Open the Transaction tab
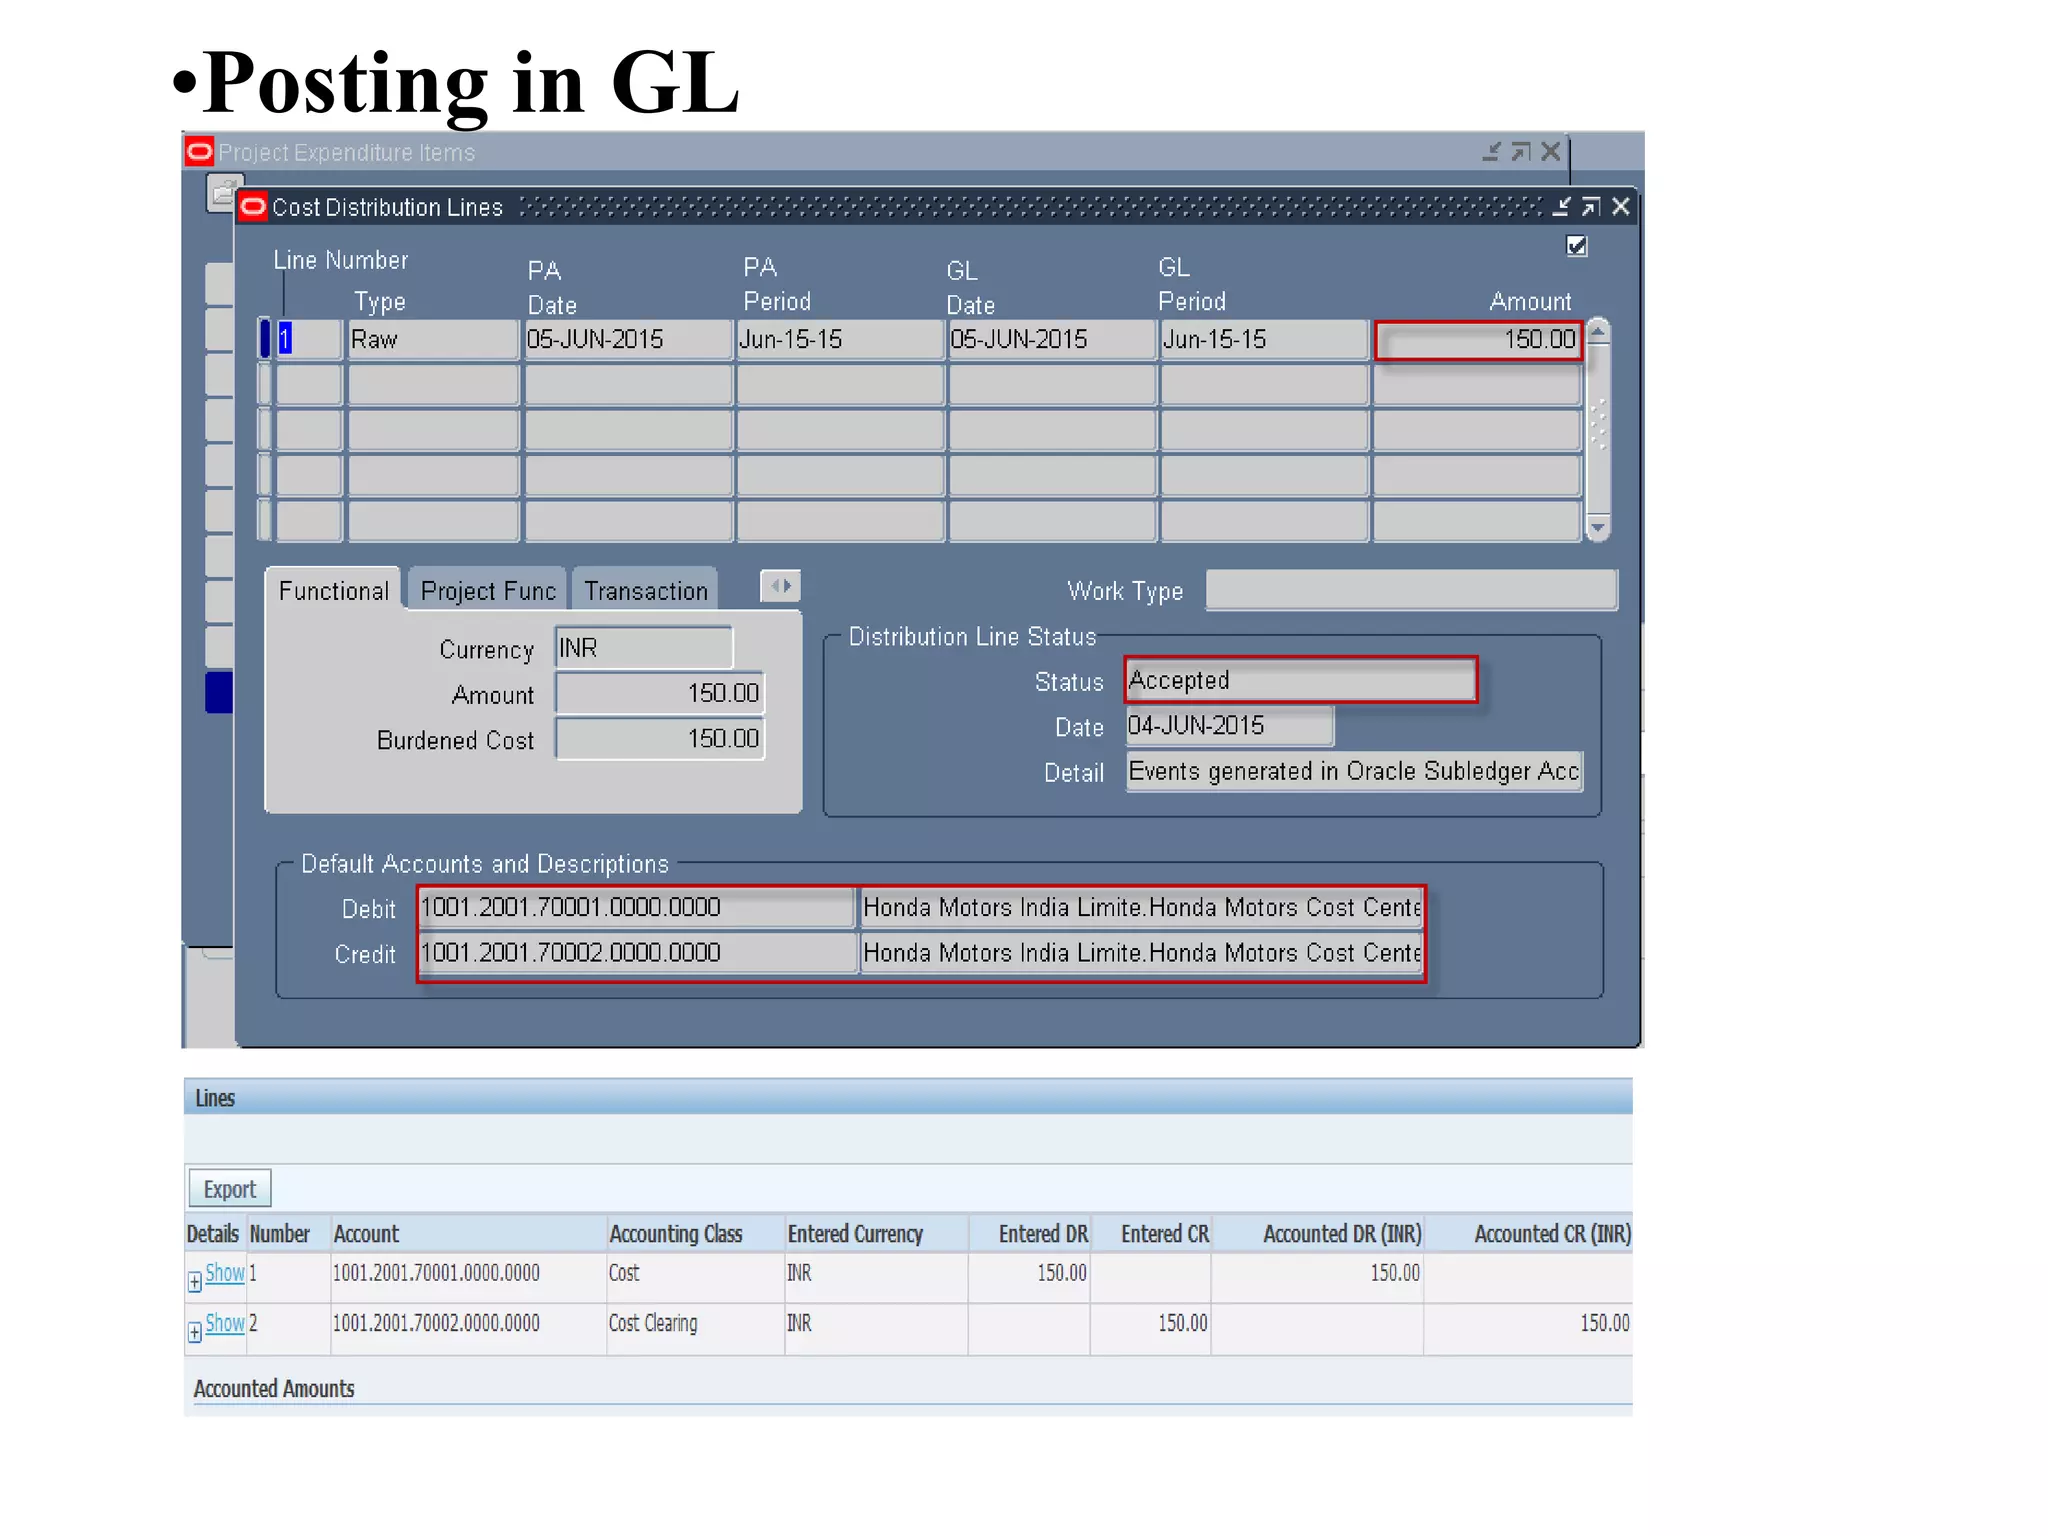The width and height of the screenshot is (2048, 1536). (645, 591)
